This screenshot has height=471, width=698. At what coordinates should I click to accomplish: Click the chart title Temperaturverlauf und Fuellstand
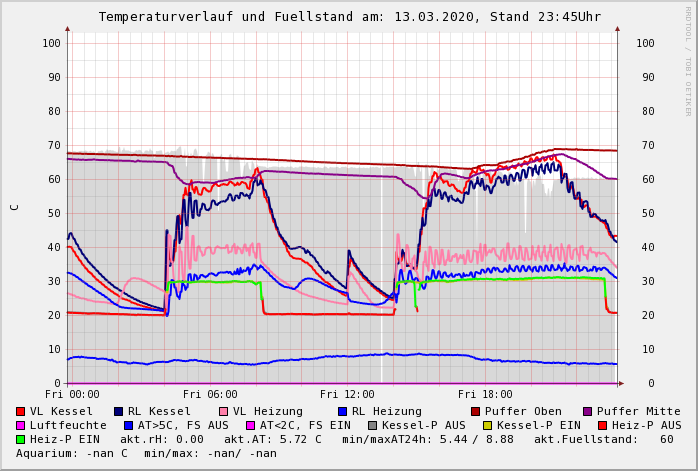(349, 17)
